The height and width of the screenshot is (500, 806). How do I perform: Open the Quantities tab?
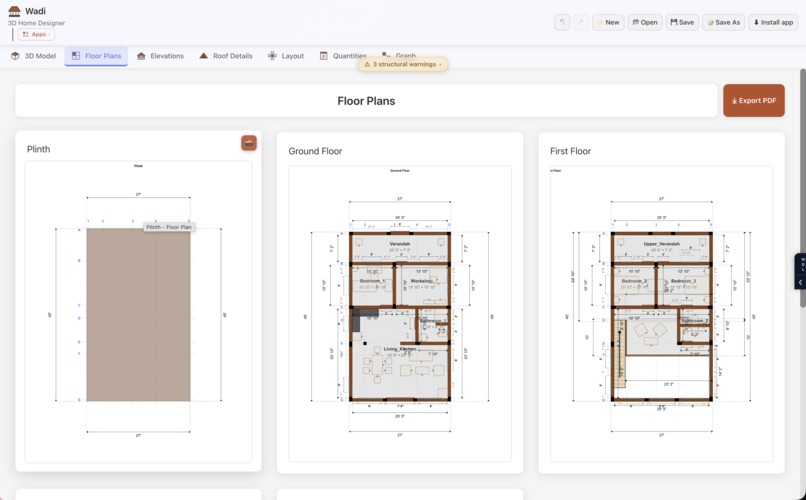[x=343, y=56]
